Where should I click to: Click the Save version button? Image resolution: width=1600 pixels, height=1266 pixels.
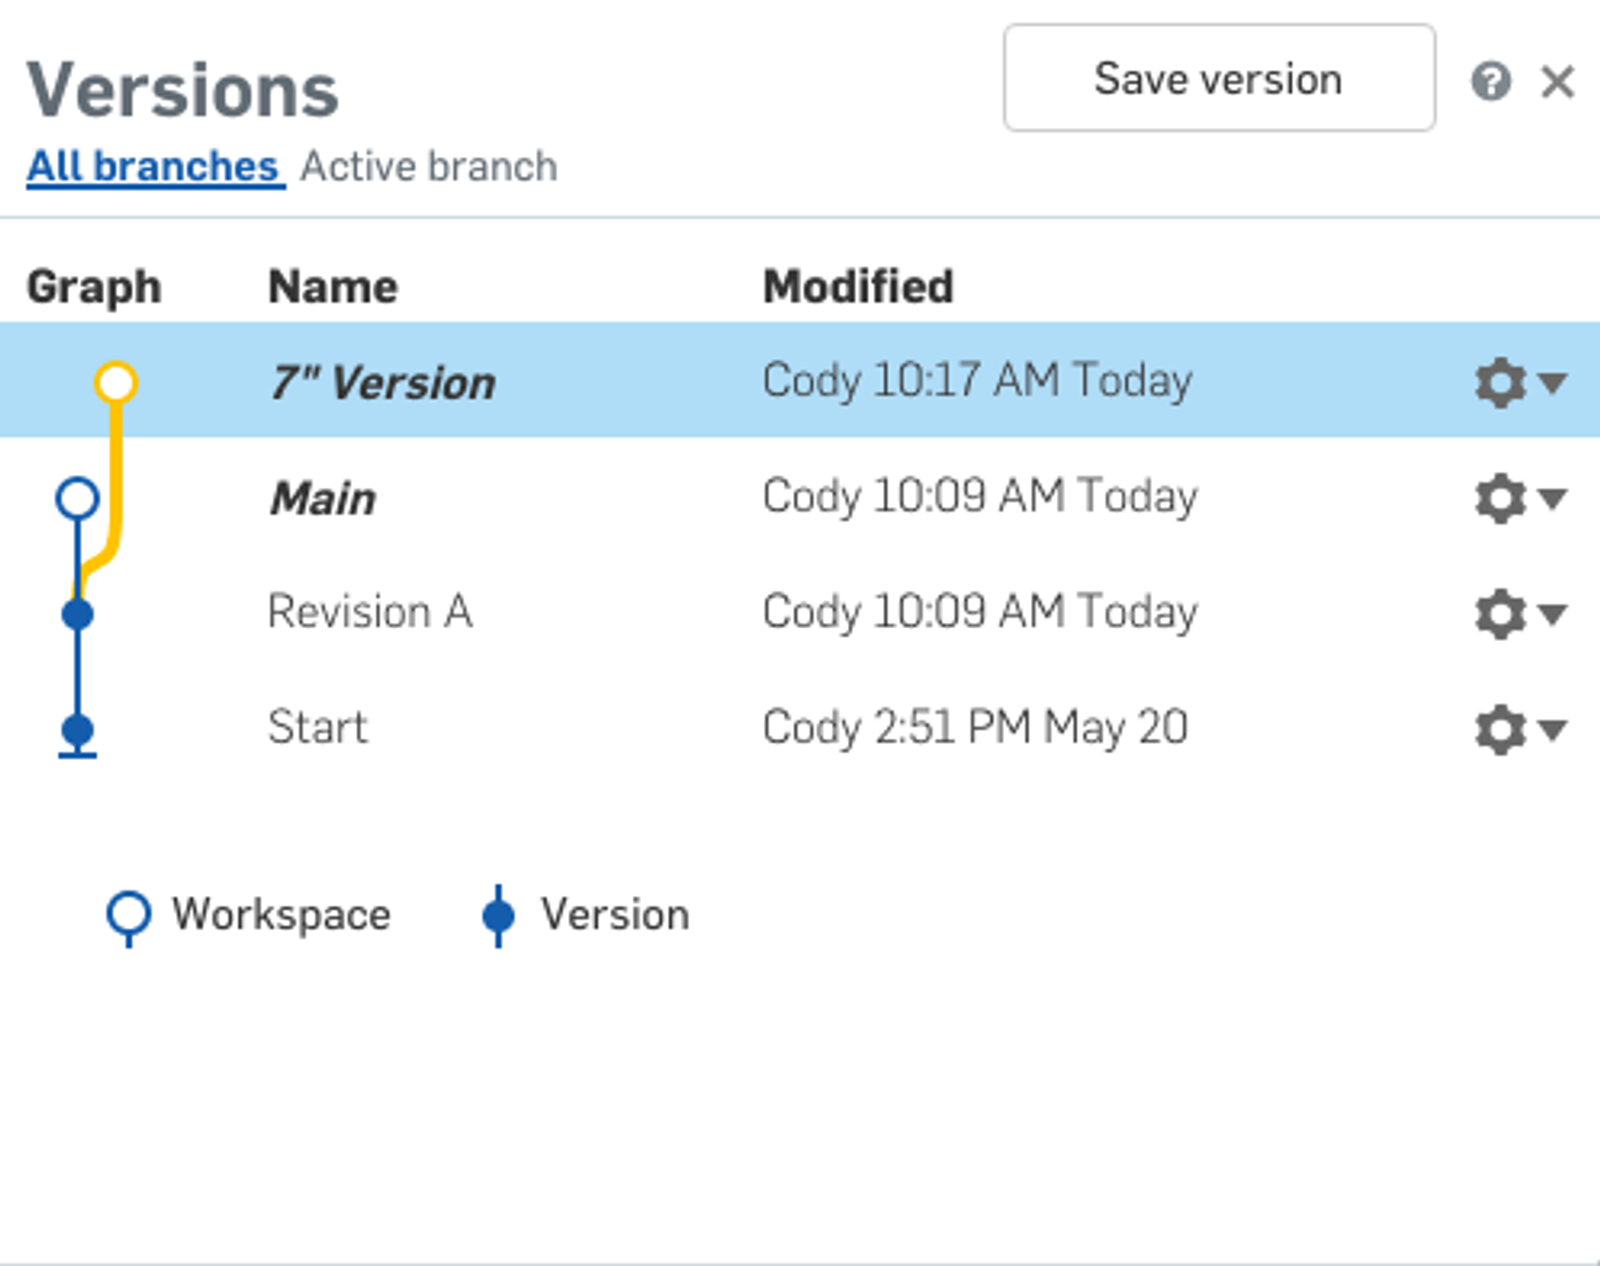click(x=1219, y=78)
